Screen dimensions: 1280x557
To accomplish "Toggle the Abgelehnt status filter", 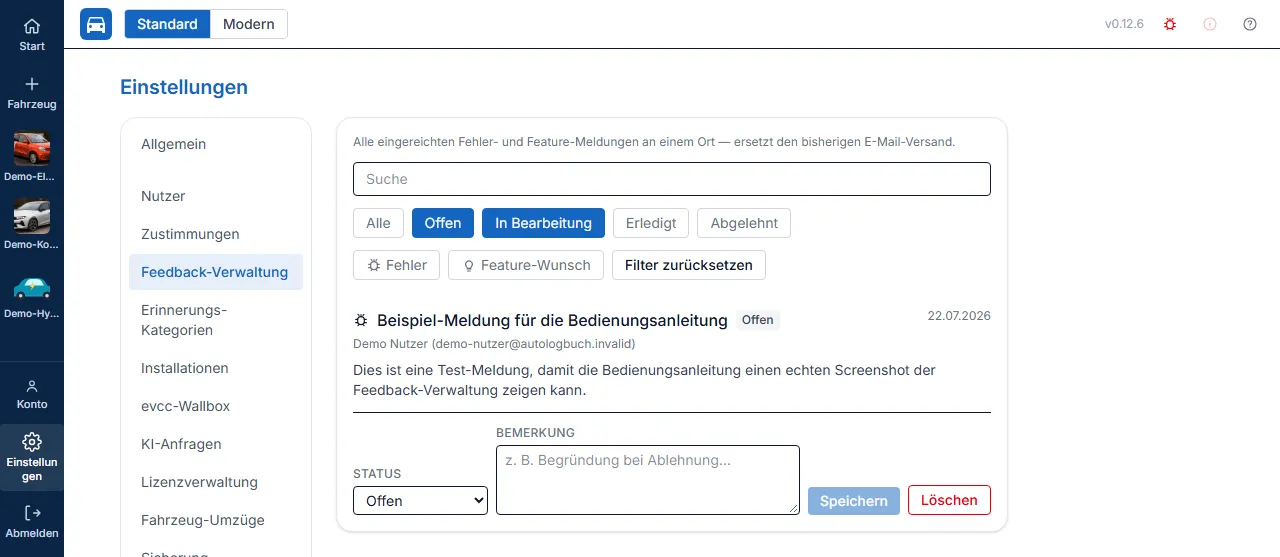I will click(x=744, y=223).
